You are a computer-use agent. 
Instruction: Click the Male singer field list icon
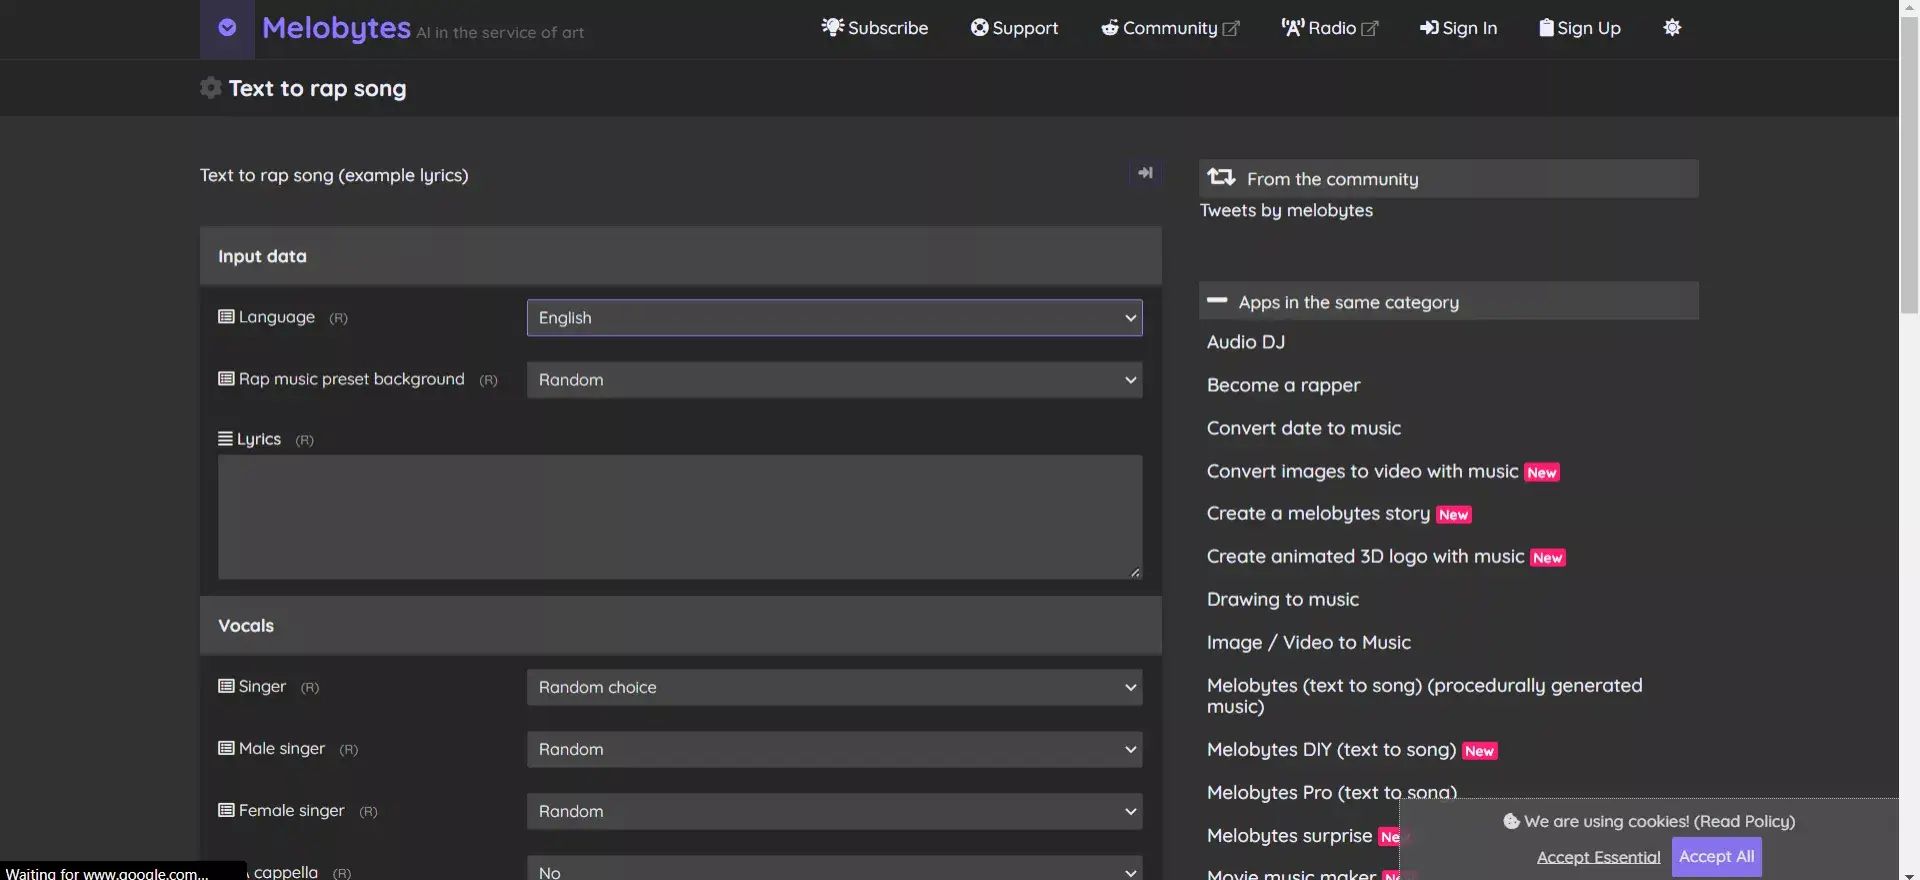[226, 748]
